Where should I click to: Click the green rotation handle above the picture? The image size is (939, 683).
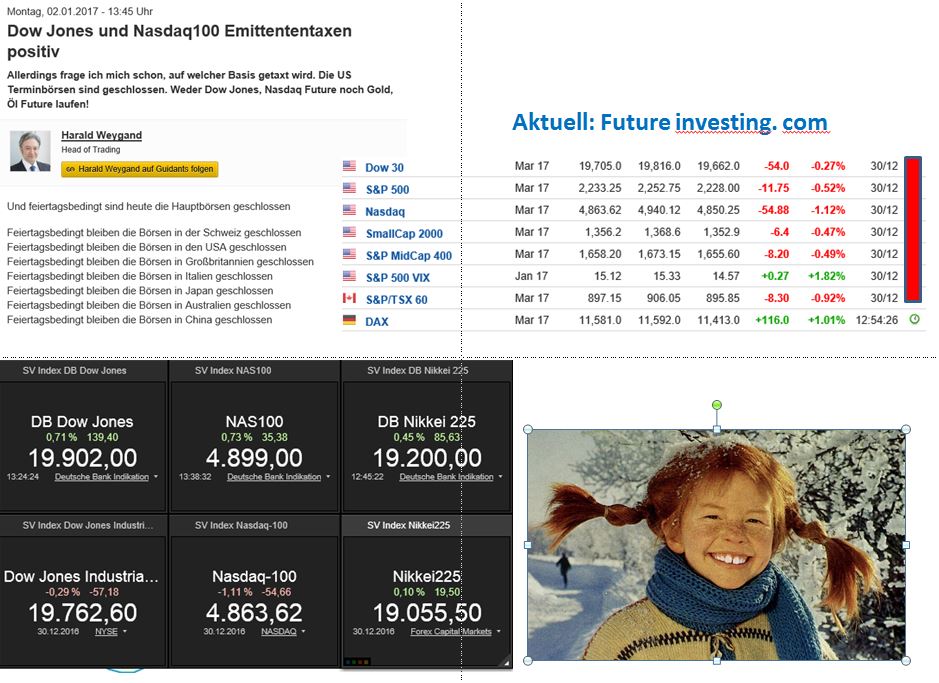(716, 405)
